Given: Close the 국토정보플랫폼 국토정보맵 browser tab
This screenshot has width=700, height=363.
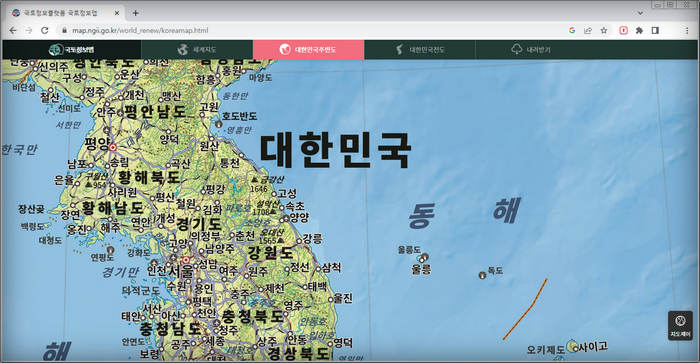Looking at the screenshot, I should 117,13.
